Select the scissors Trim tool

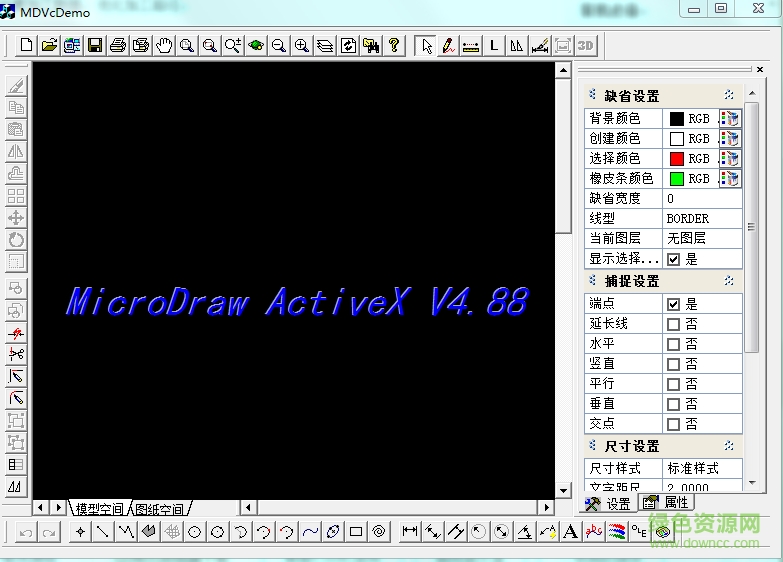(16, 354)
